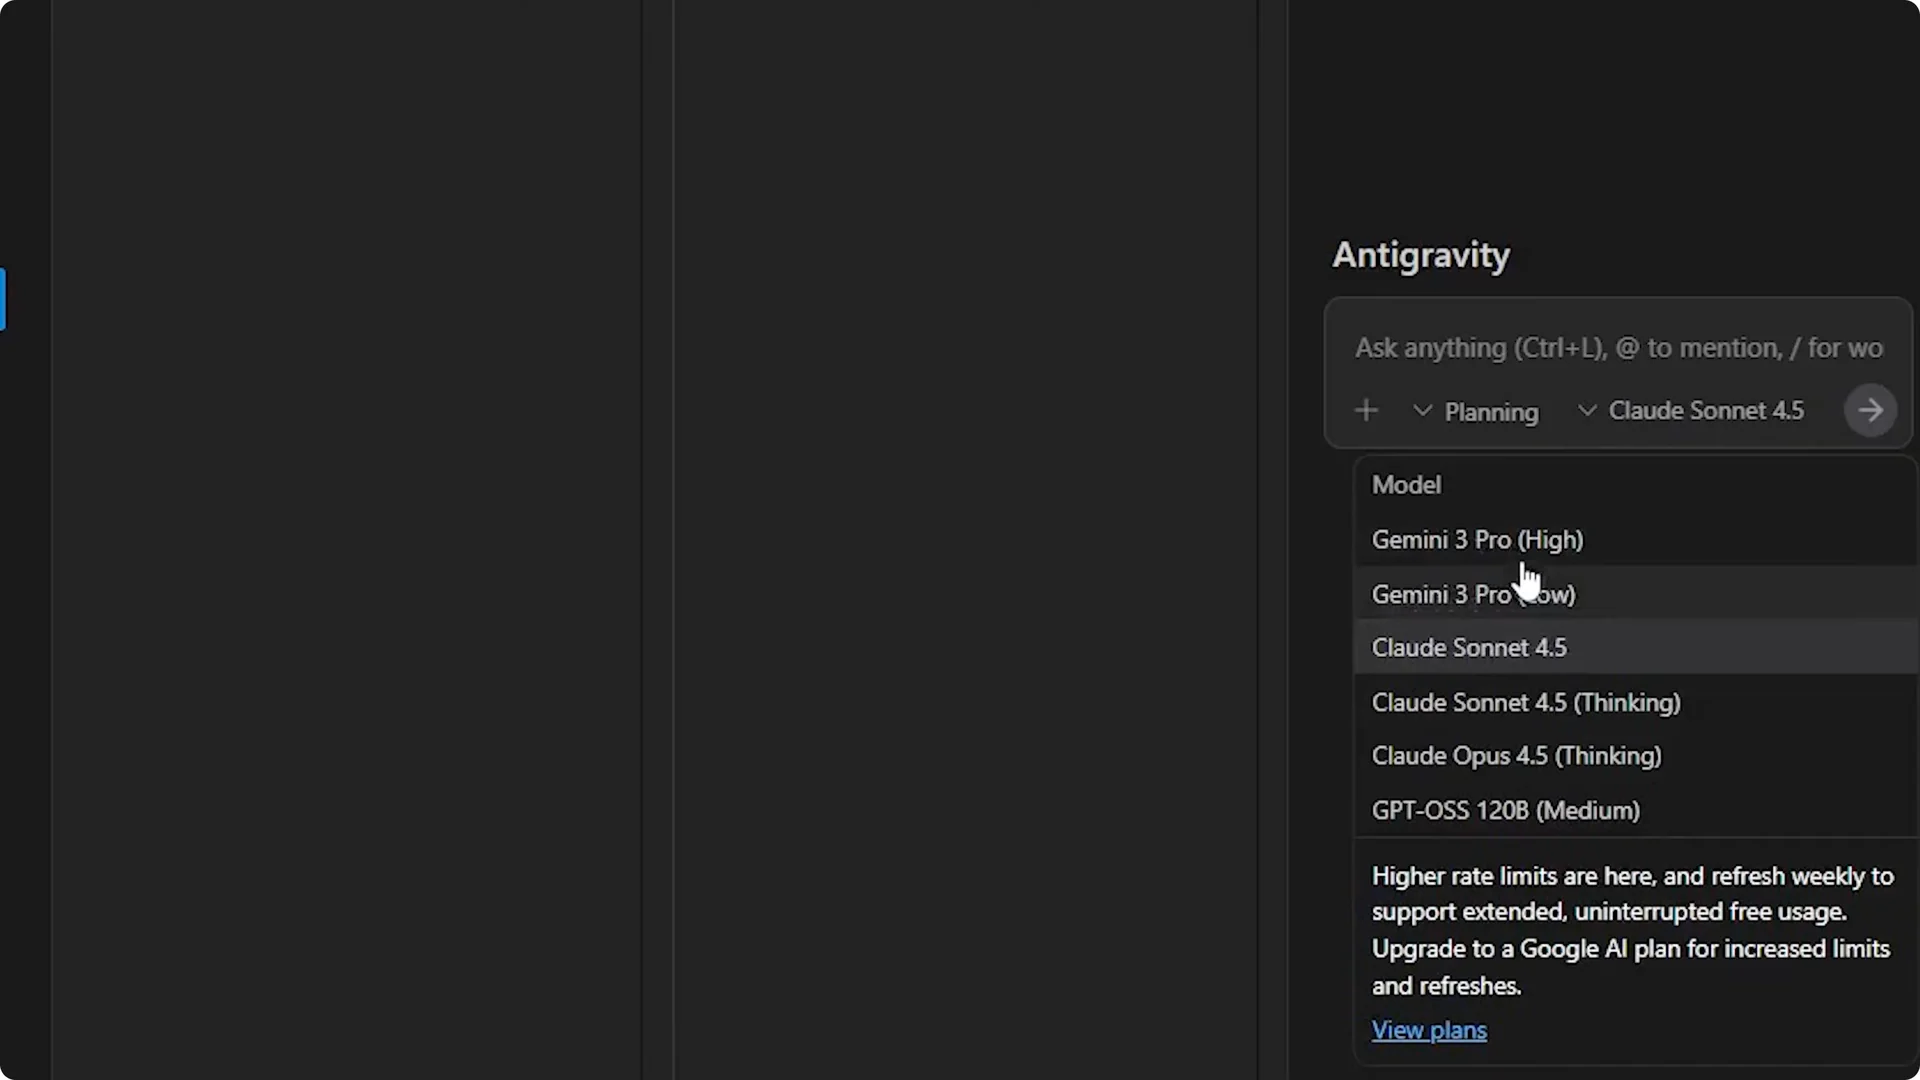This screenshot has width=1920, height=1080.
Task: Click the Model header in dropdown list
Action: tap(1406, 485)
